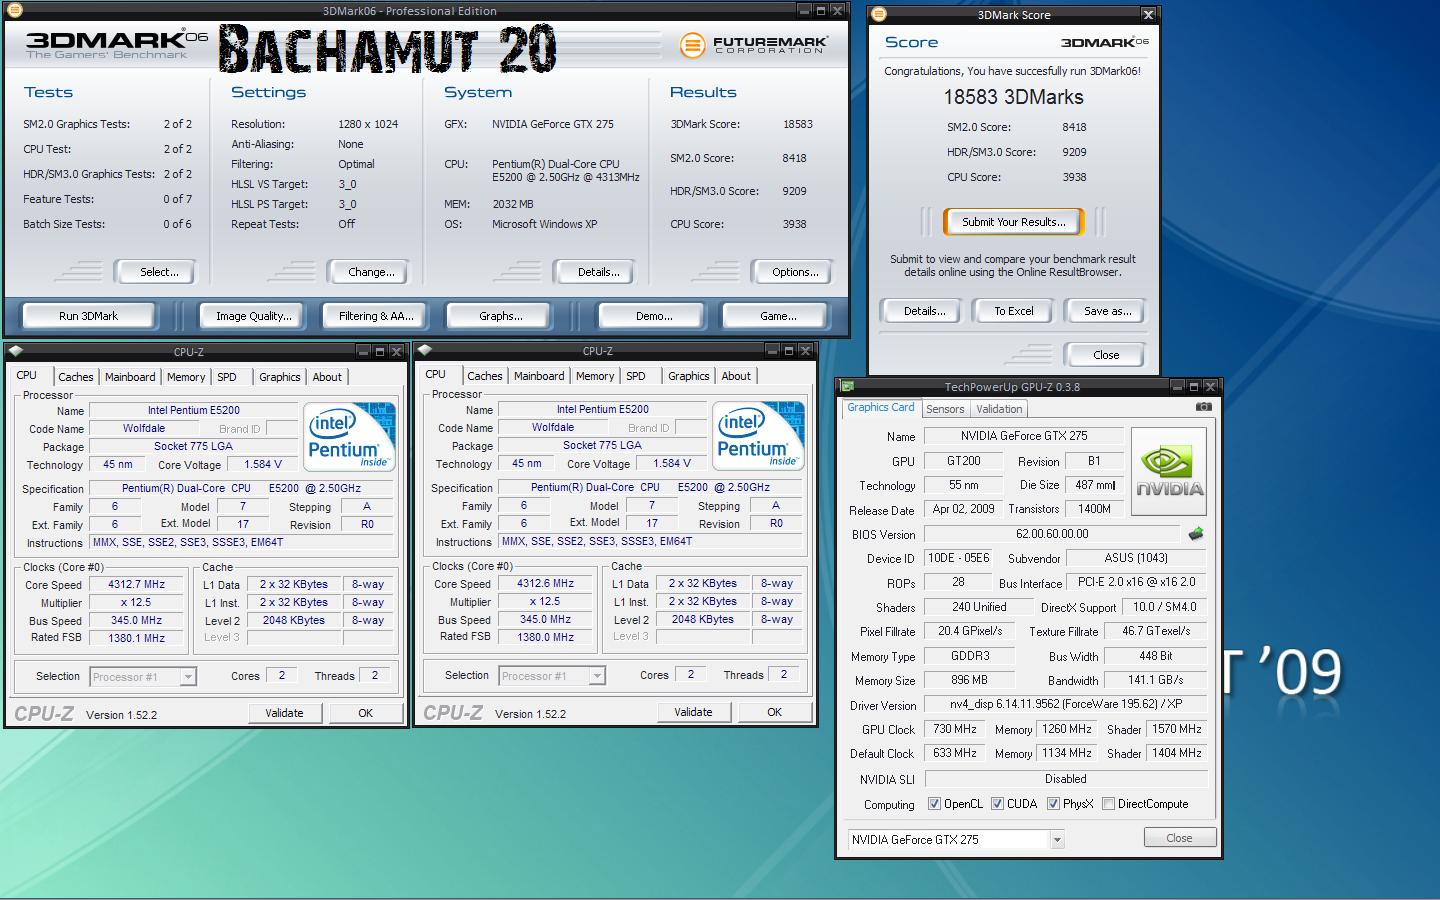Launch the Demo in 3DMark06
This screenshot has height=900, width=1440.
coord(654,316)
